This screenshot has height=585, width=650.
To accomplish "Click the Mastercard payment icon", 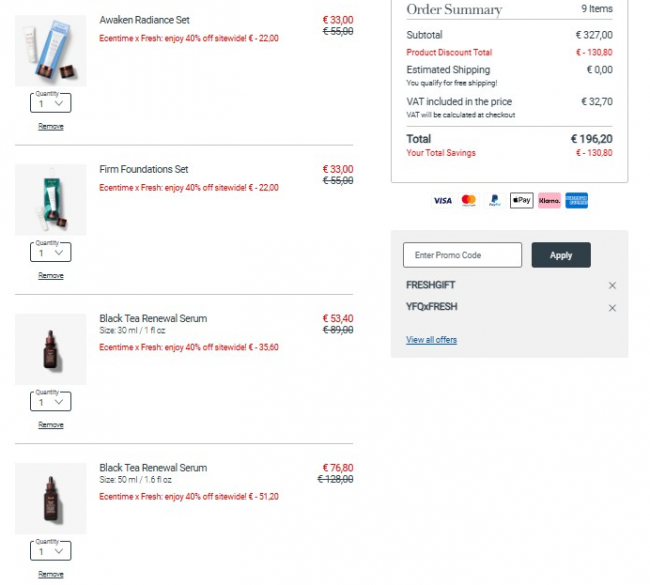I will 468,201.
